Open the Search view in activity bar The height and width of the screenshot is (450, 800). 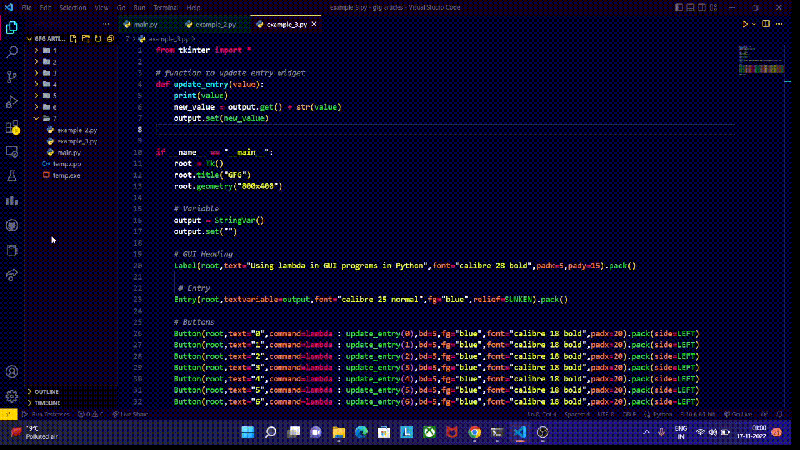pyautogui.click(x=12, y=52)
